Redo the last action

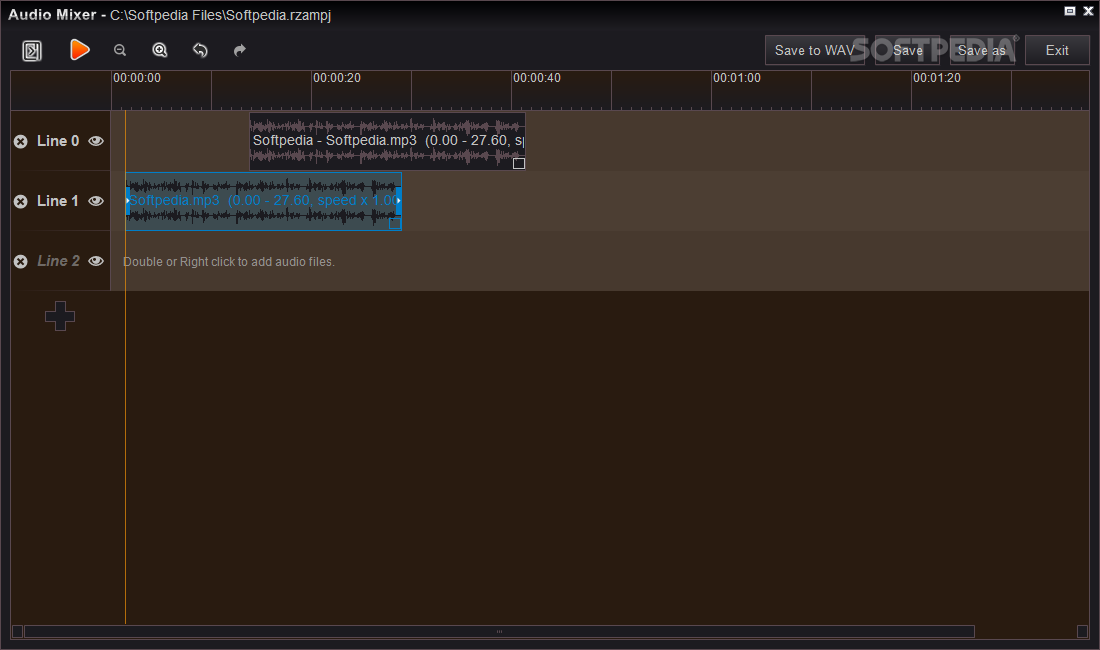pyautogui.click(x=240, y=50)
